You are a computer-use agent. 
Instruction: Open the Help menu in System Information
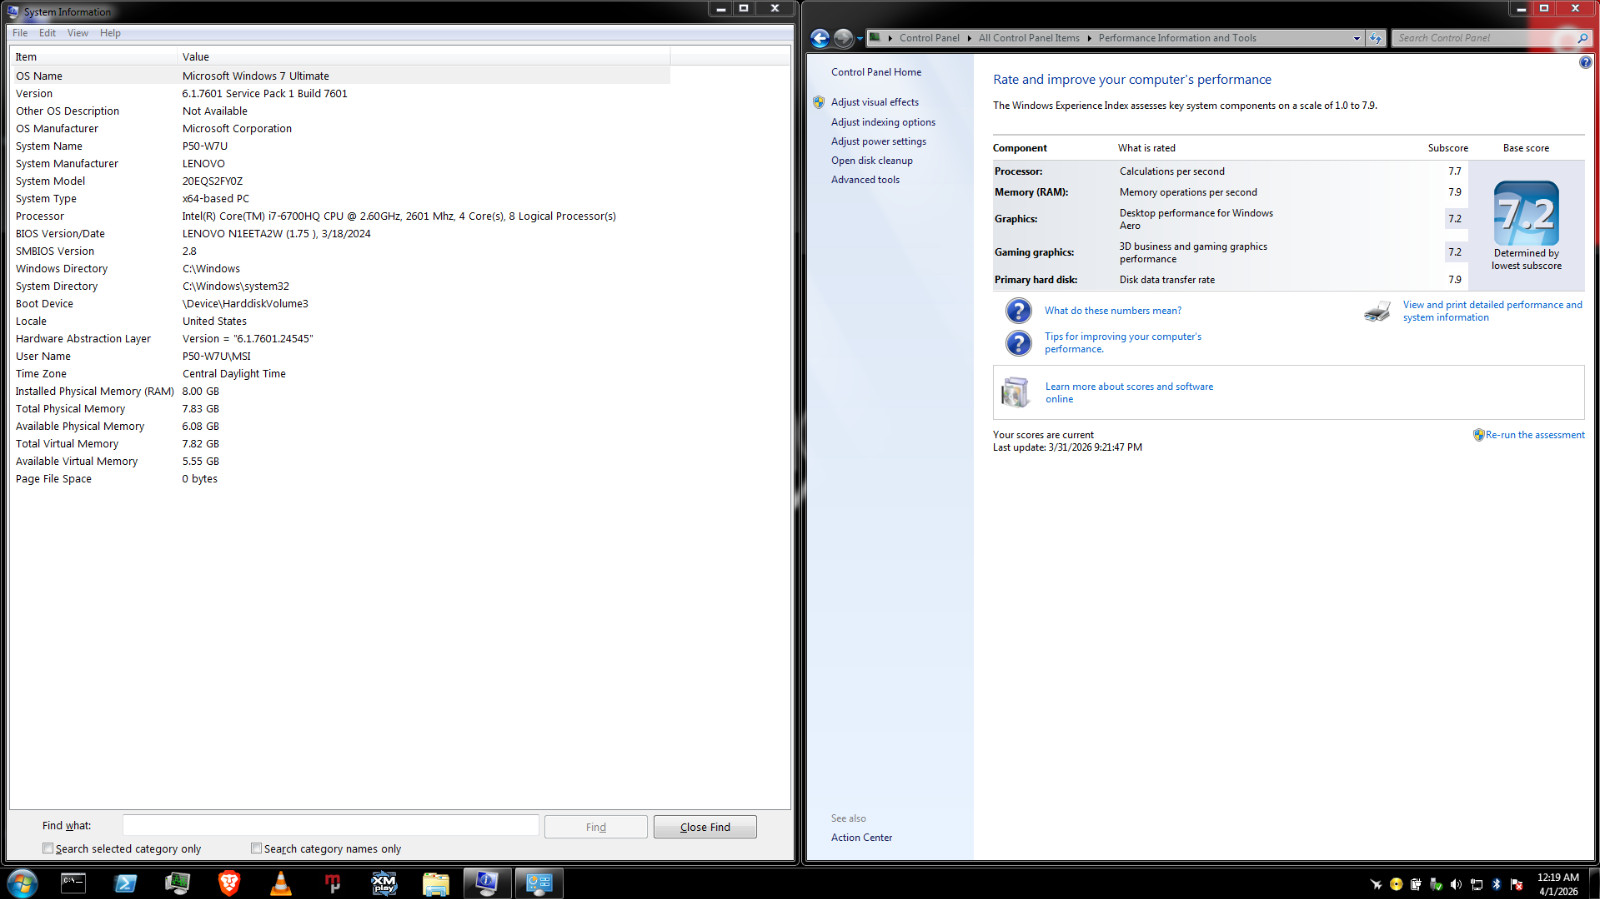coord(110,33)
